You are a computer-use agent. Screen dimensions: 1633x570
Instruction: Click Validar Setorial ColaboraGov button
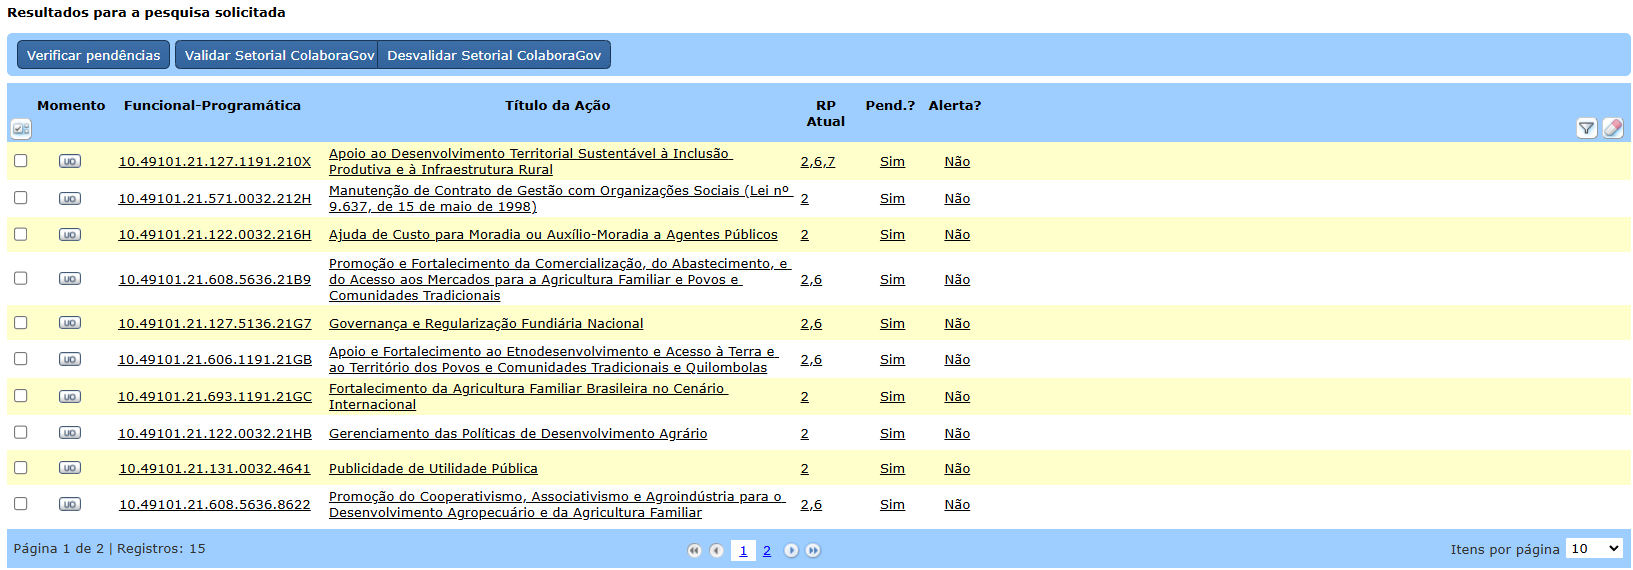tap(278, 55)
